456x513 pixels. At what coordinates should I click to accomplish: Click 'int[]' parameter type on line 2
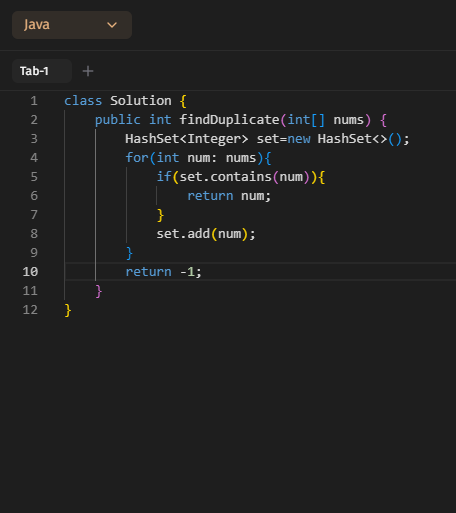[306, 120]
